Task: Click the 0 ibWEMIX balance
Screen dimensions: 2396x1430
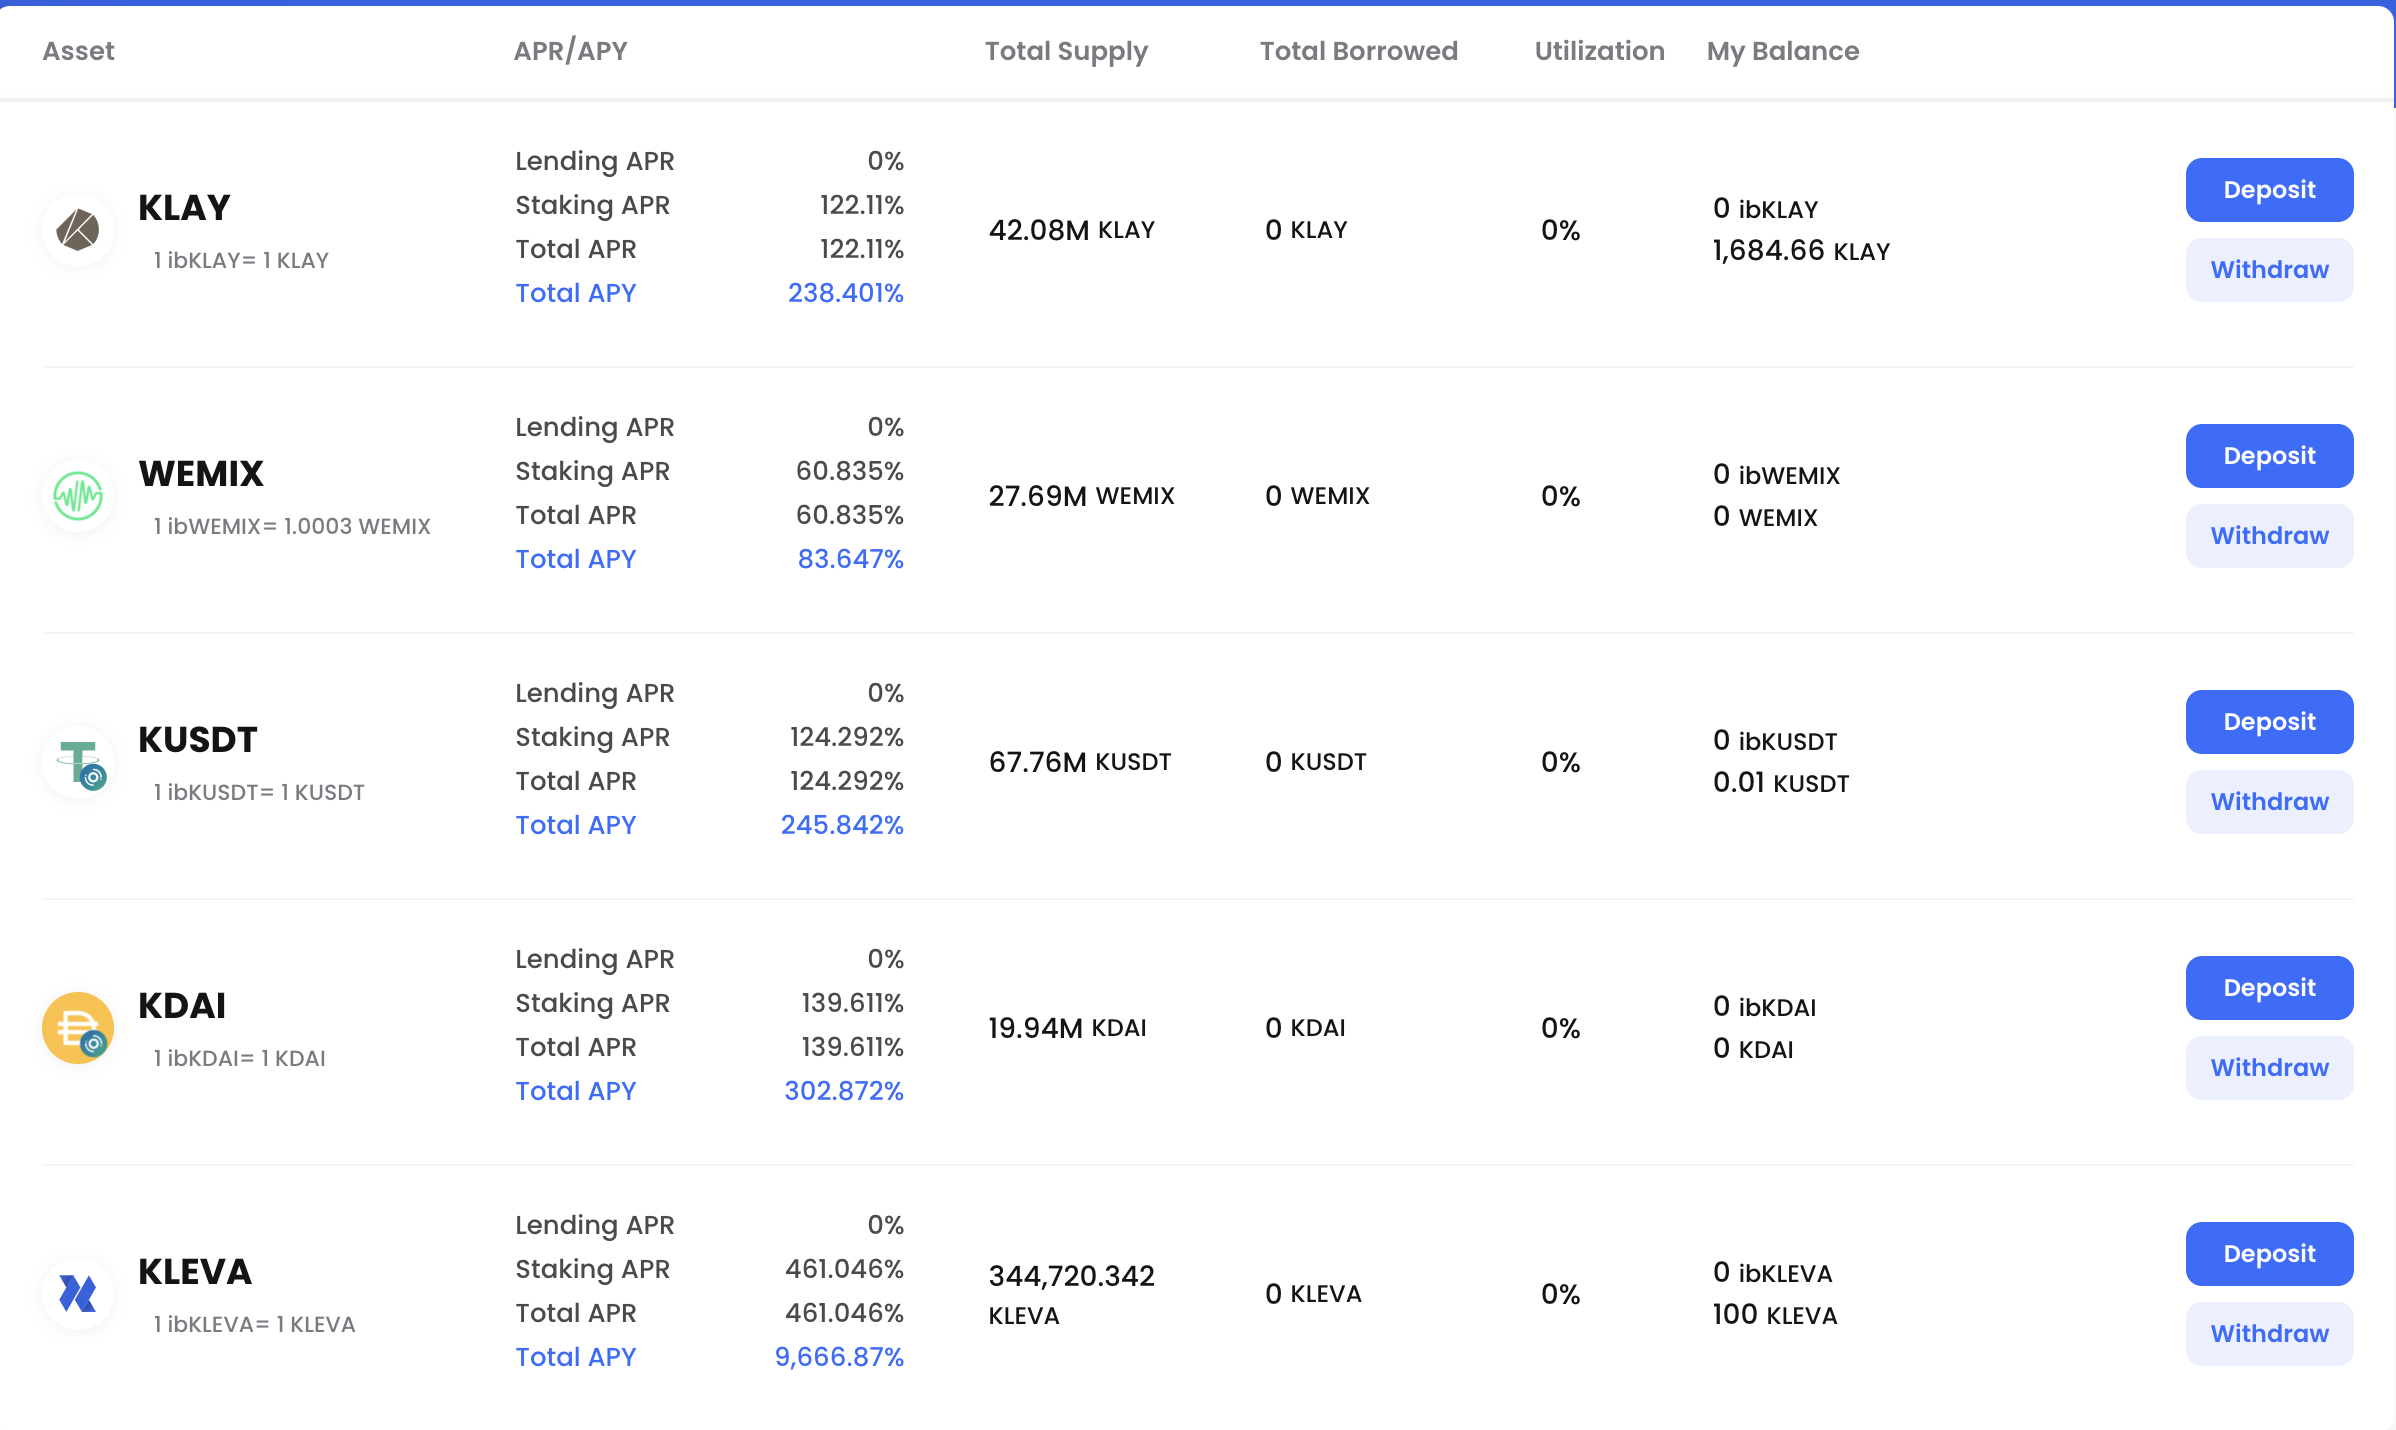Action: pyautogui.click(x=1776, y=475)
